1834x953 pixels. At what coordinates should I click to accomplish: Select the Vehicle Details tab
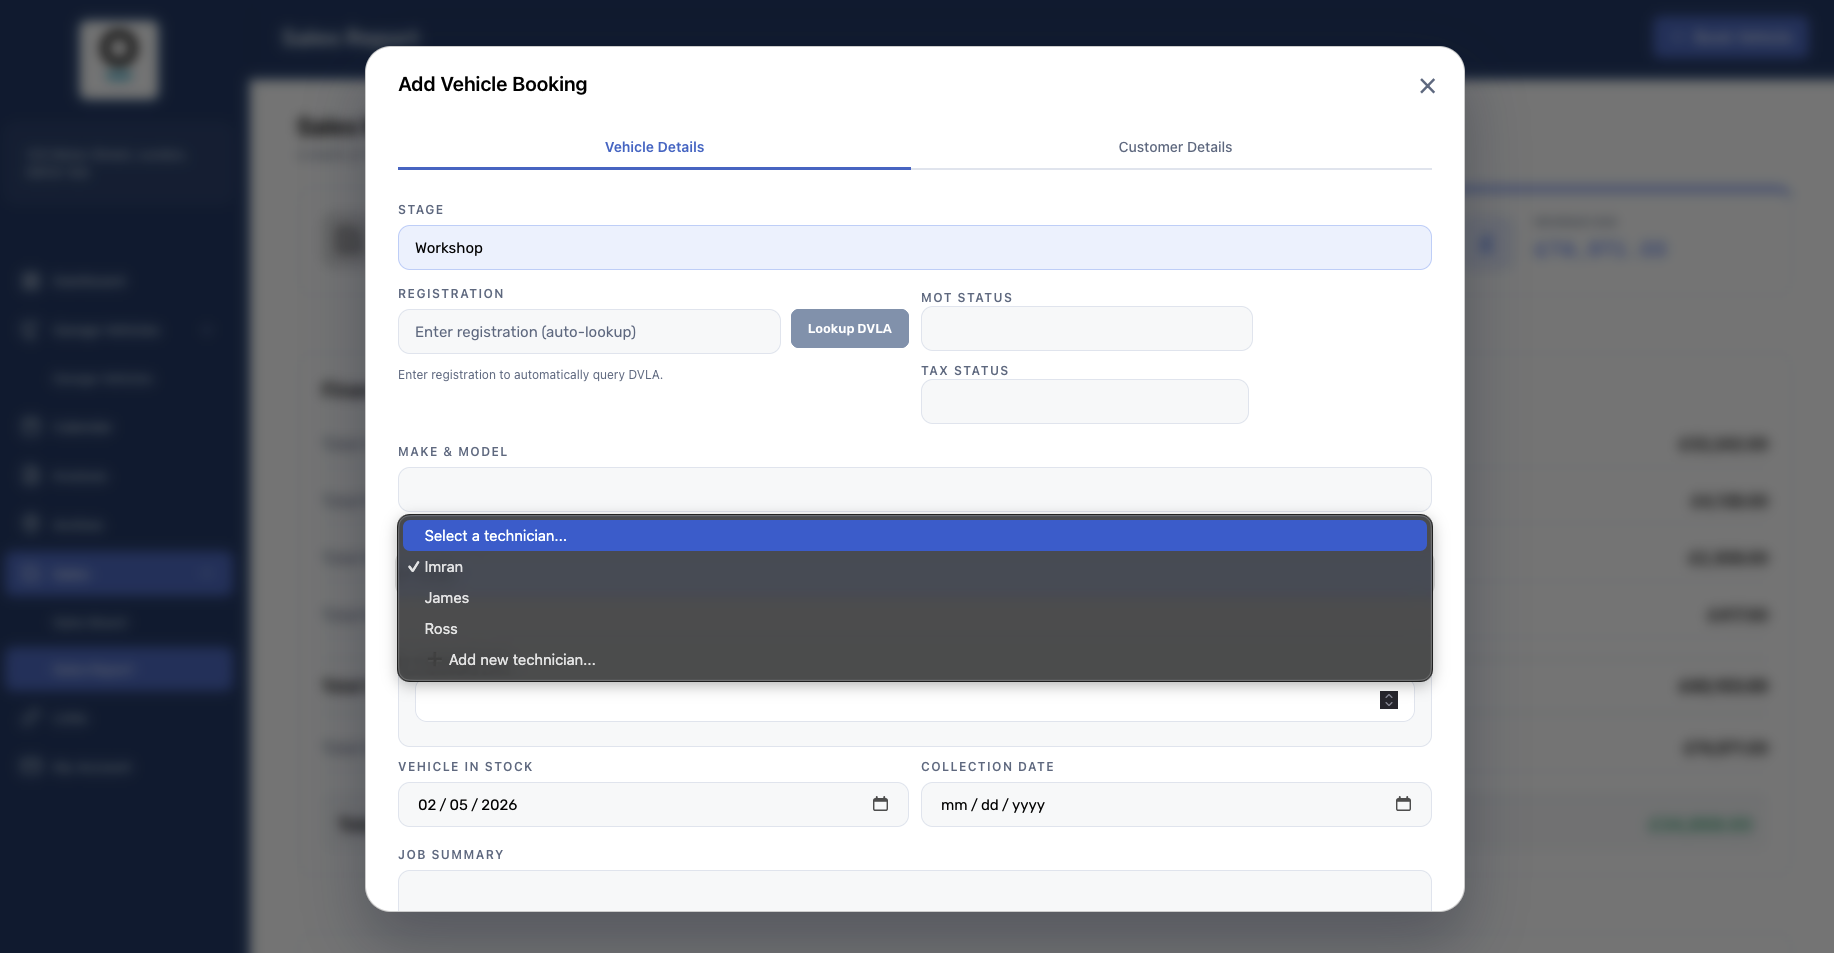coord(653,147)
